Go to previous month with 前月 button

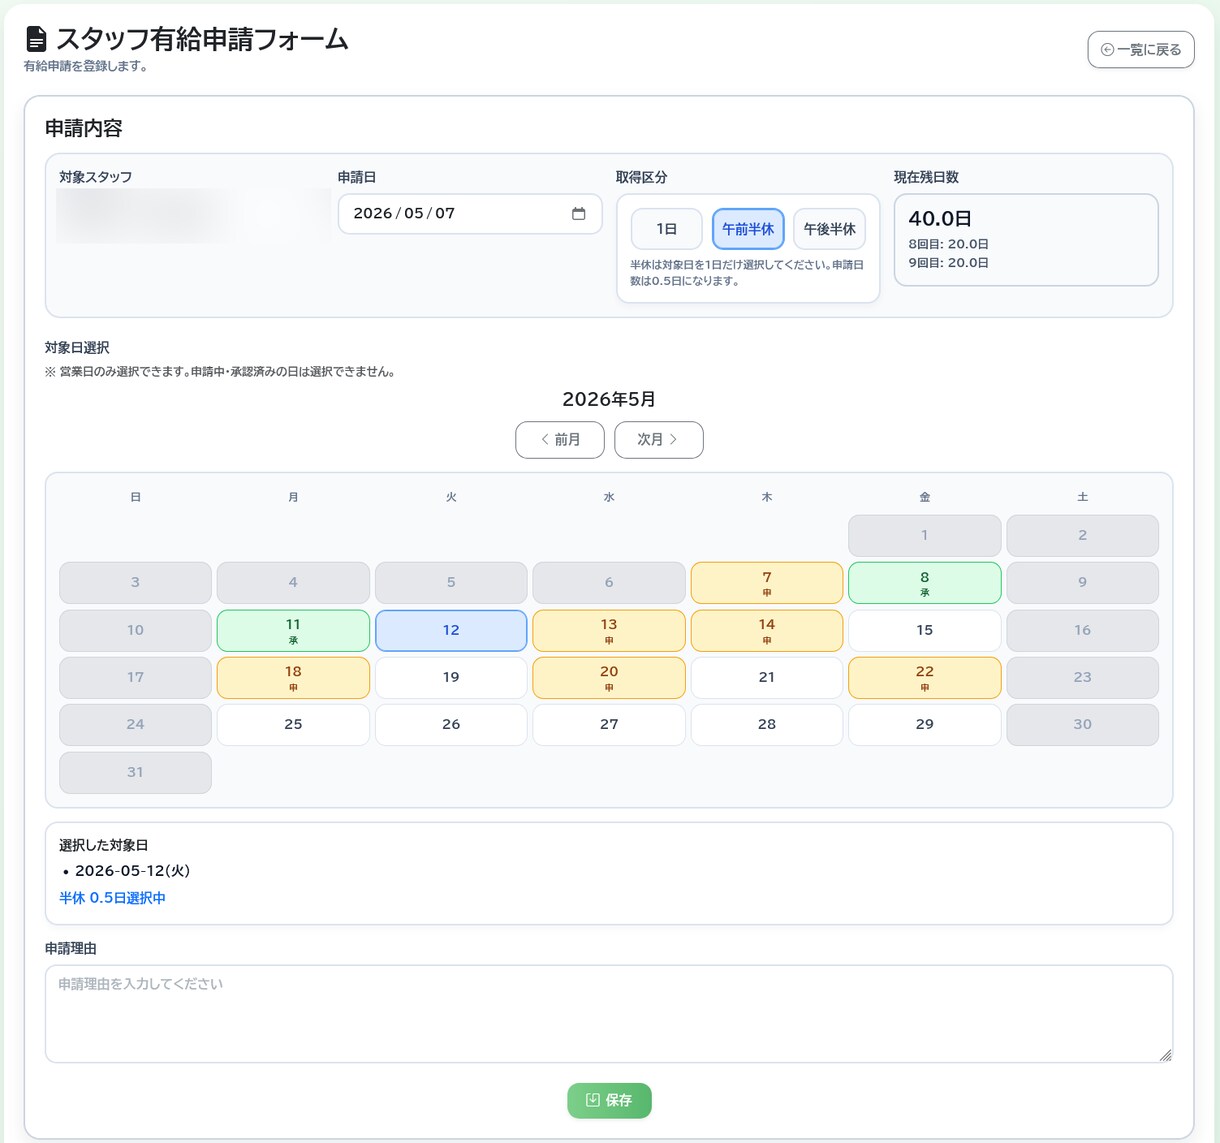click(x=560, y=440)
